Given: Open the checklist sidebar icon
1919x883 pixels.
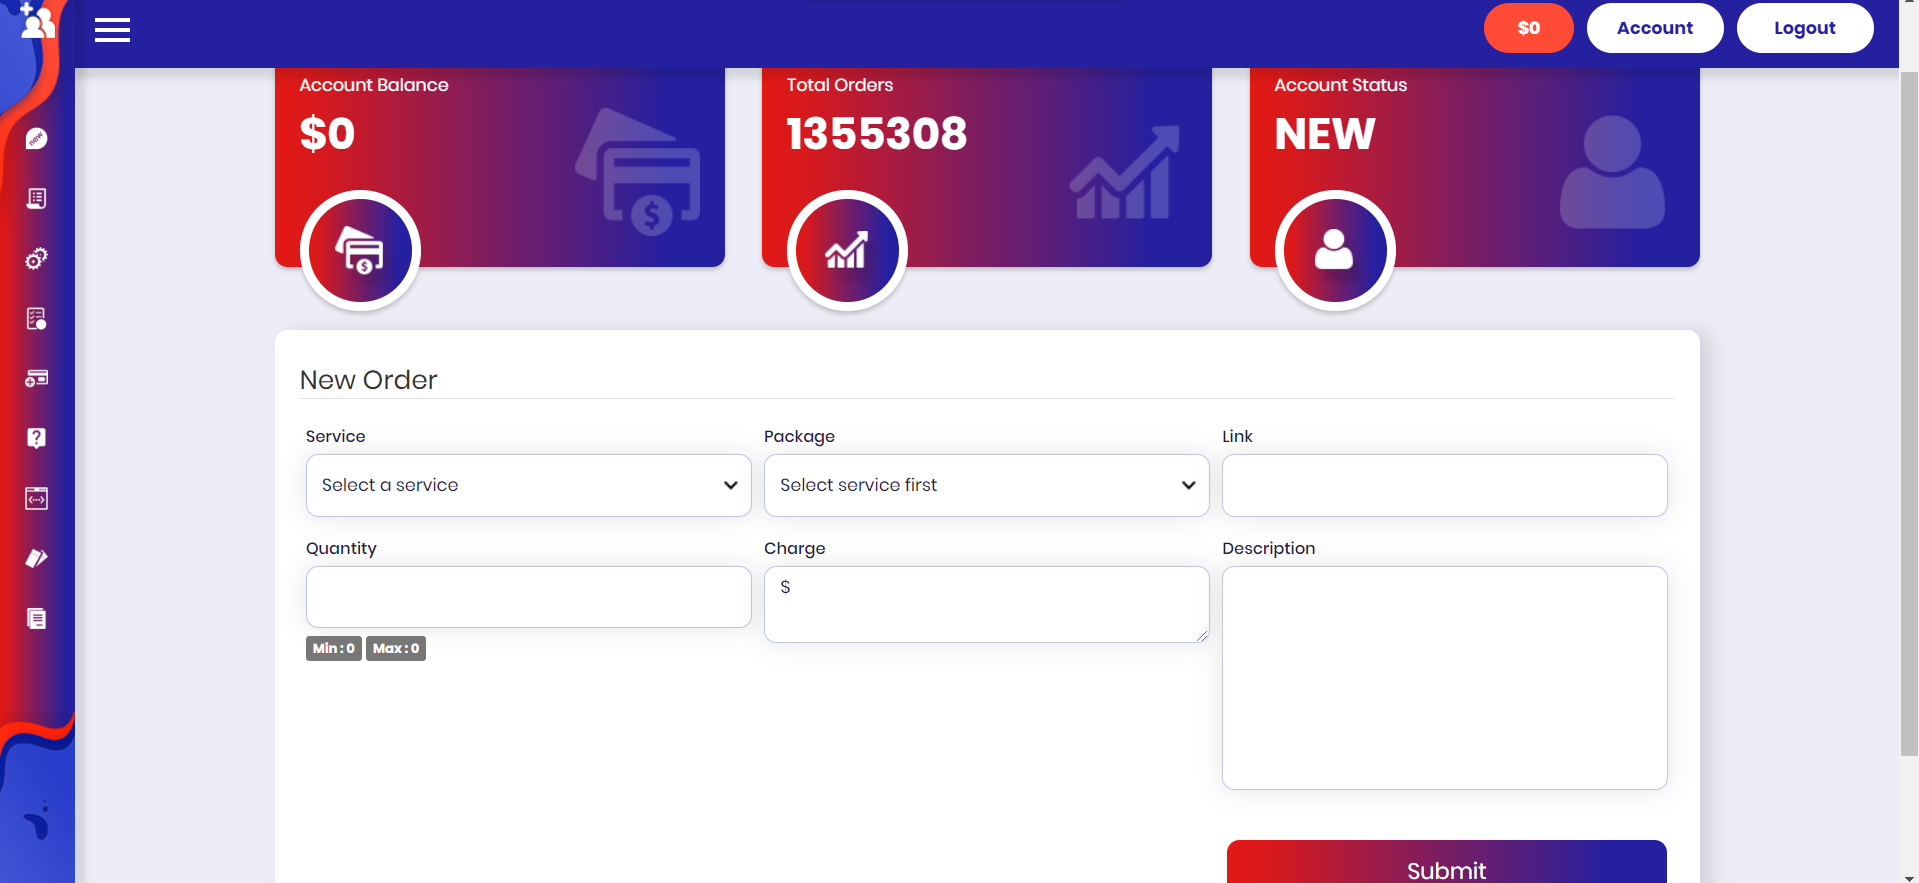Looking at the screenshot, I should (37, 318).
